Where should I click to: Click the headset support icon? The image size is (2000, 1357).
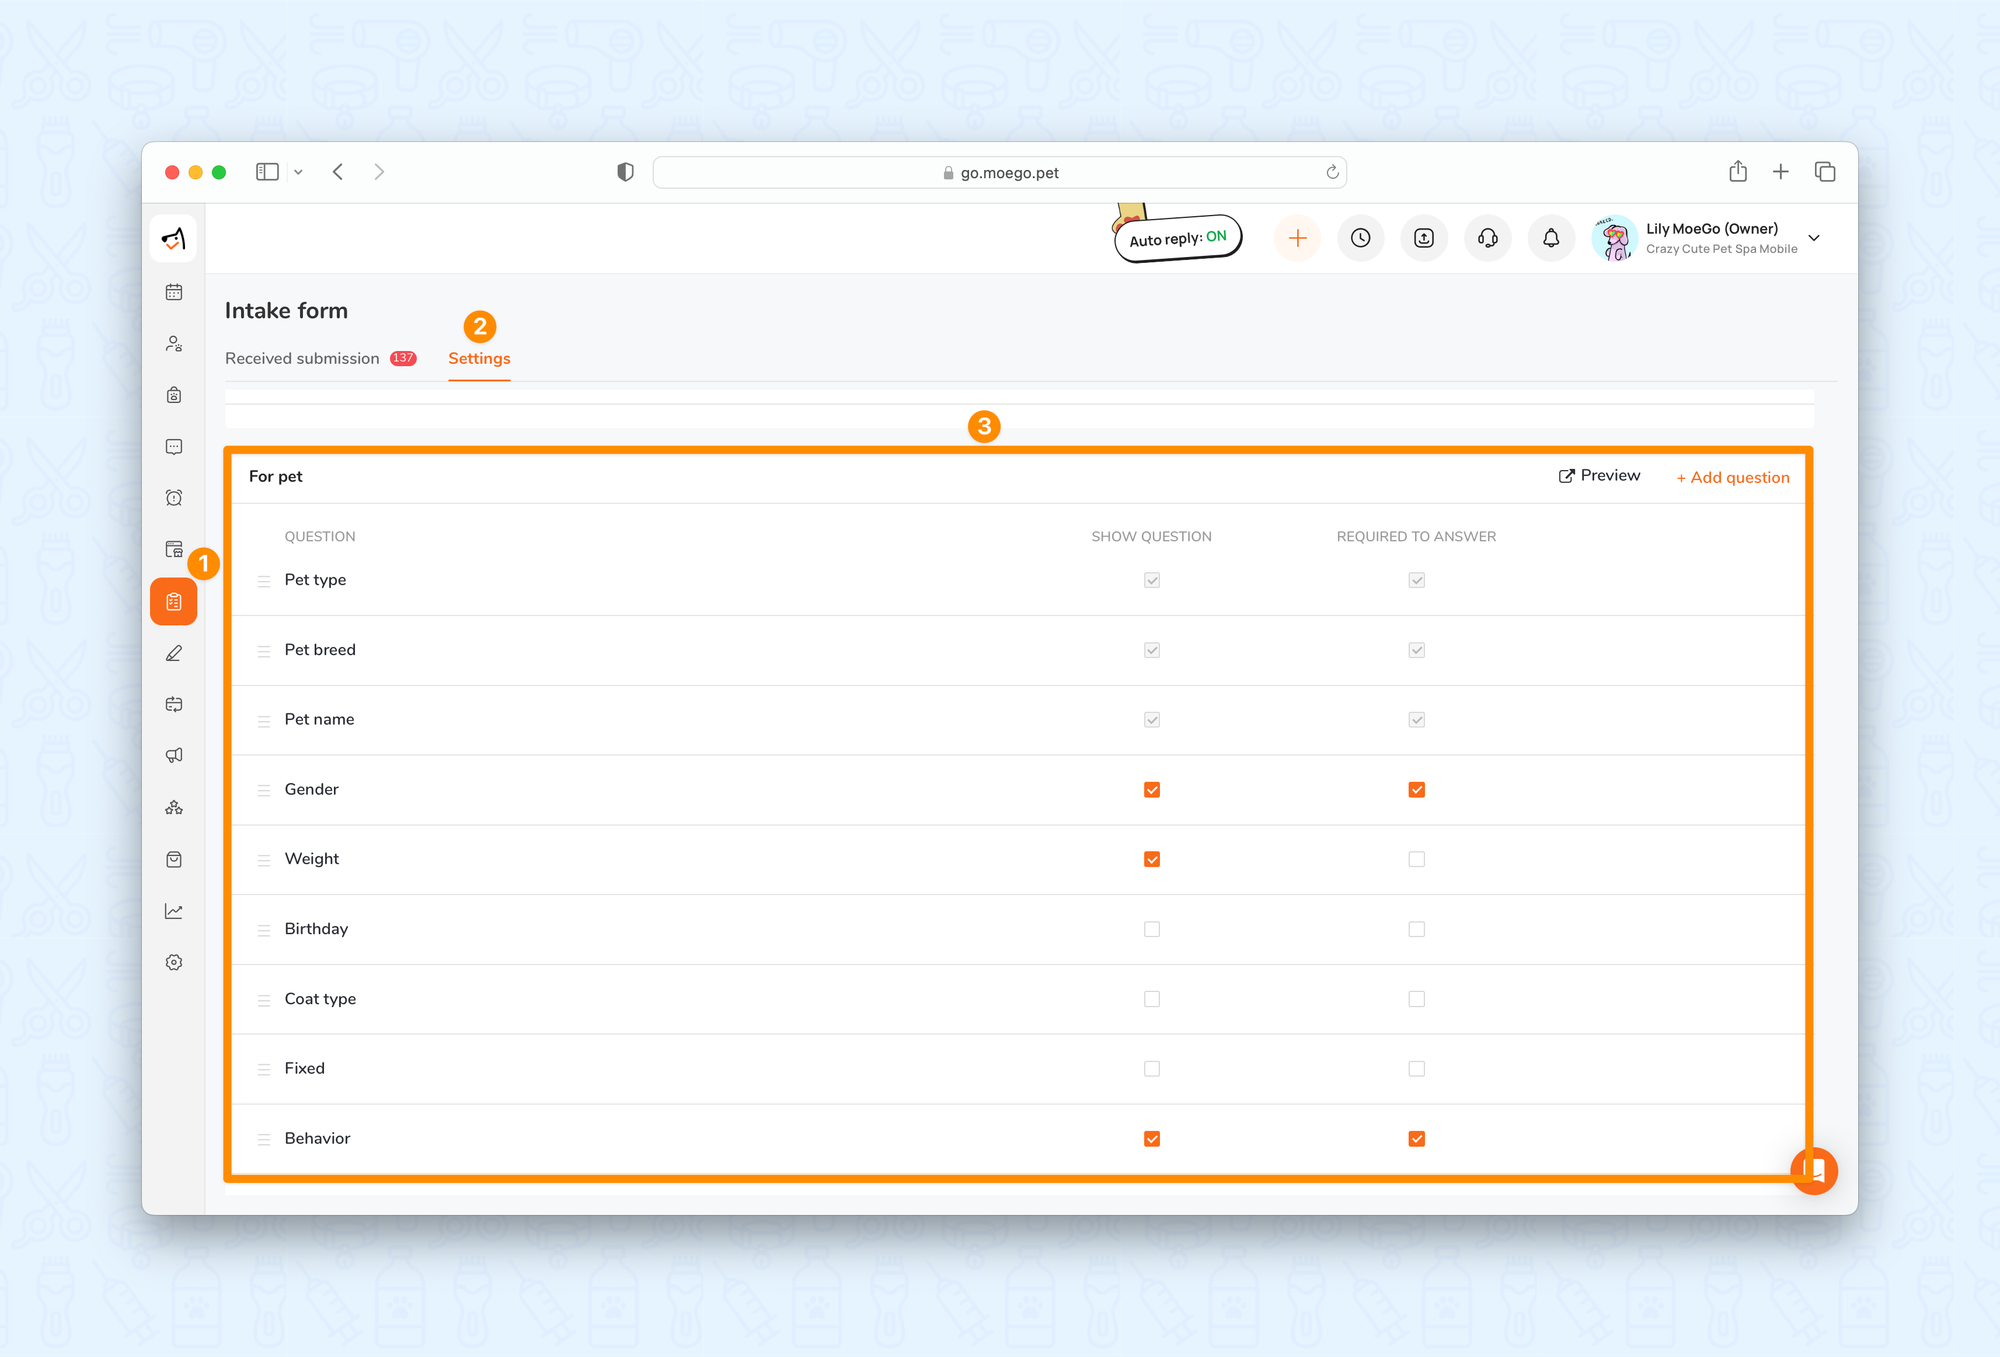1487,238
